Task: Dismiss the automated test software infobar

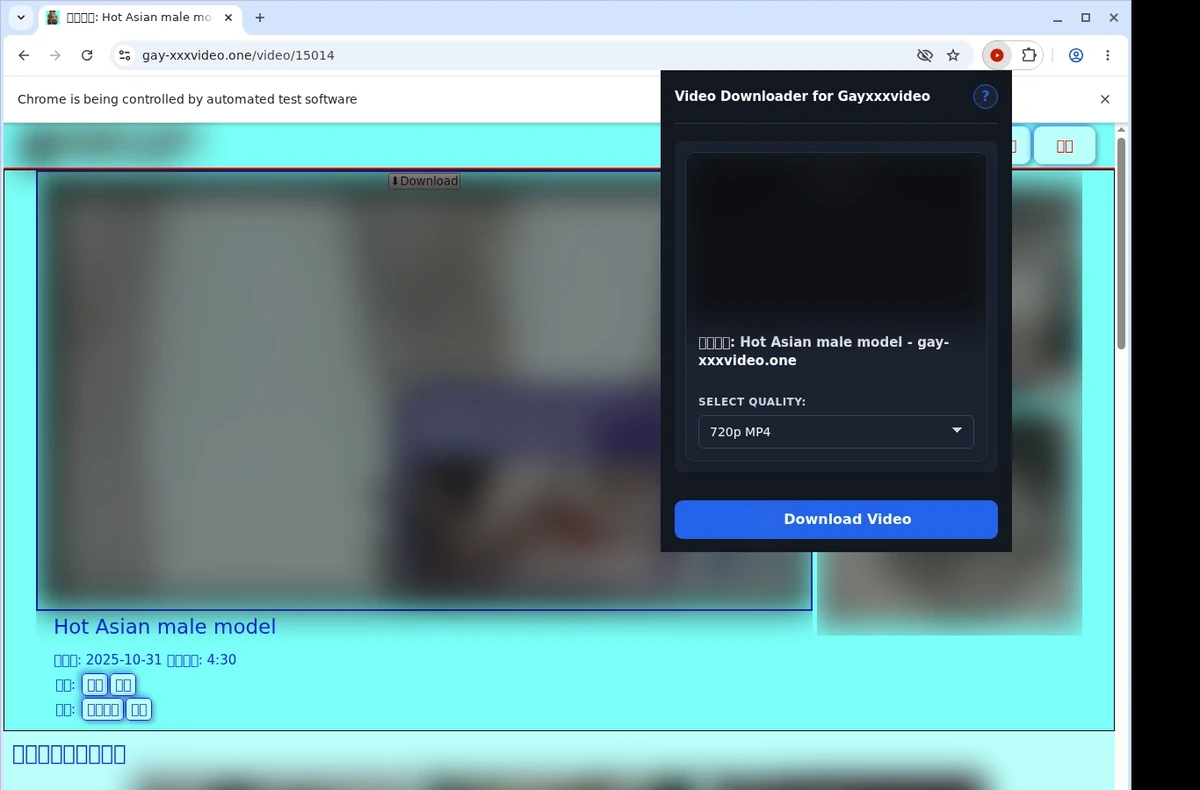Action: 1105,99
